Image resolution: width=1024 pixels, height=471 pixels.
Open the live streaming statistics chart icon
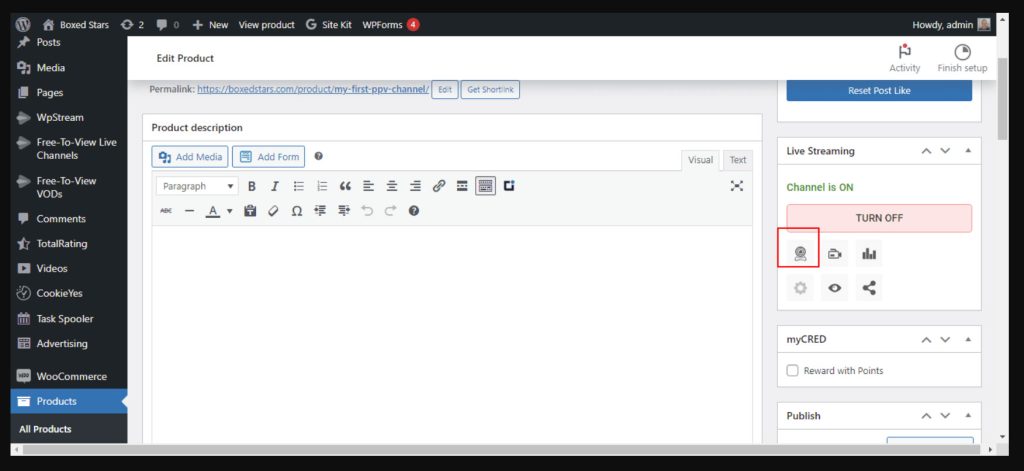click(x=869, y=254)
